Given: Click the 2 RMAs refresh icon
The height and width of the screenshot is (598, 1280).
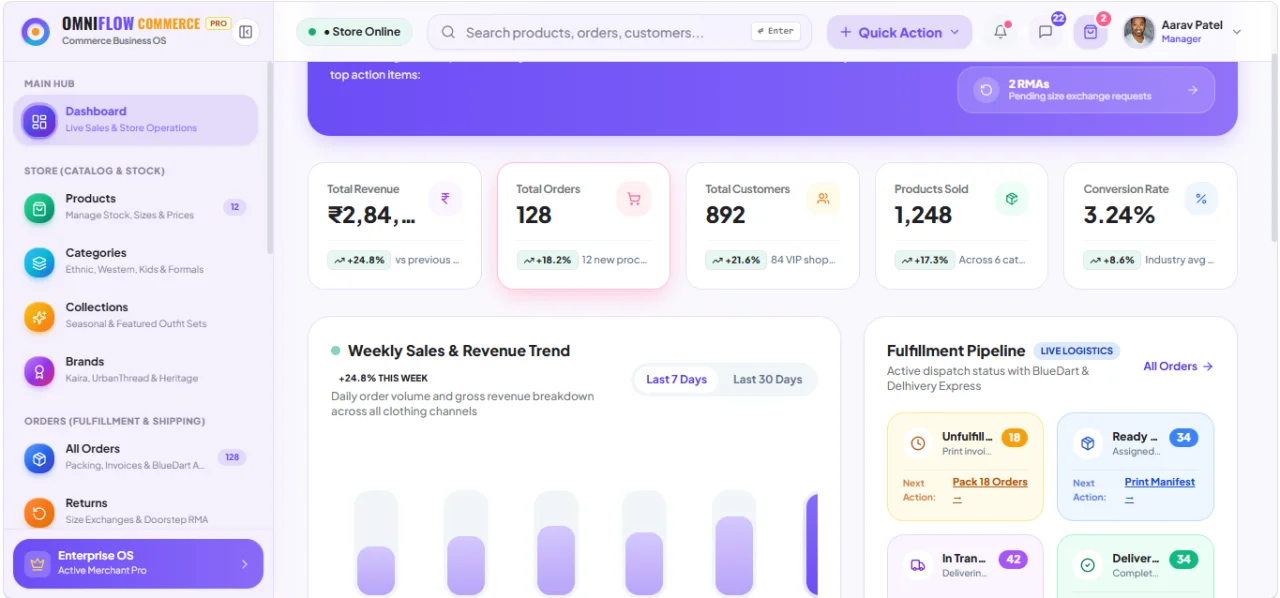Looking at the screenshot, I should (986, 90).
